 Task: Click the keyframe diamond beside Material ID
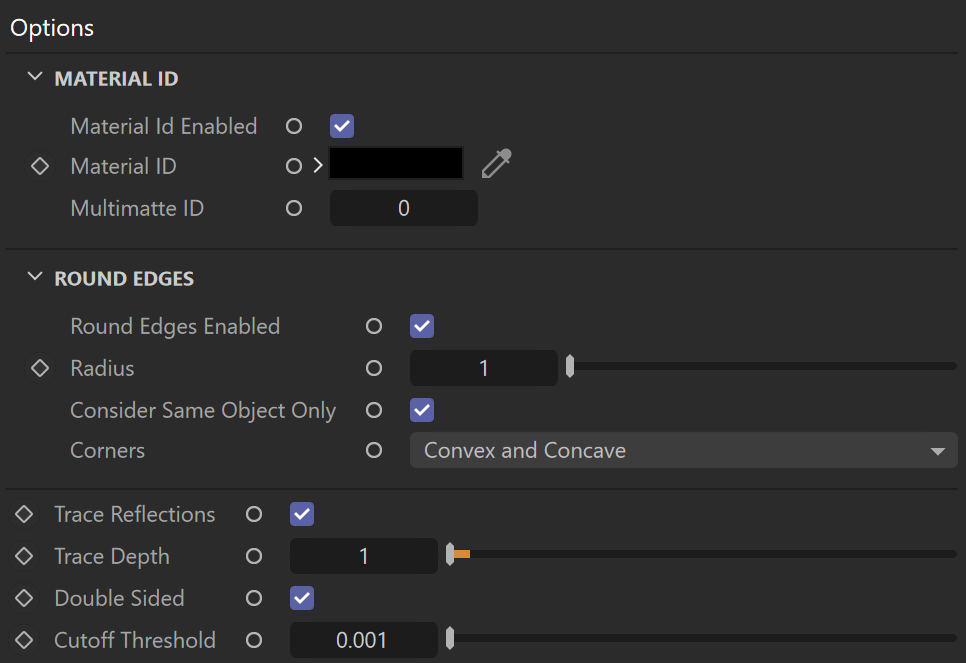(40, 166)
